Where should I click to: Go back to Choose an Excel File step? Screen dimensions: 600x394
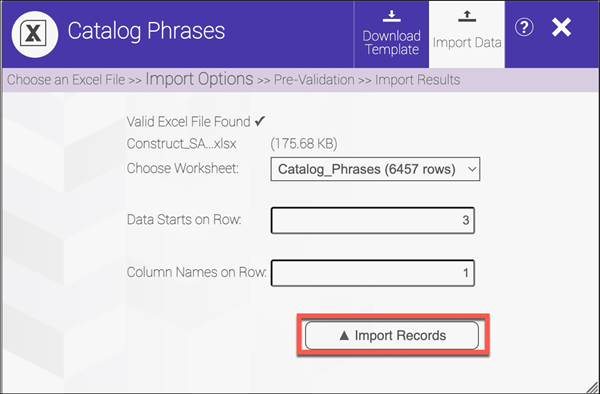66,80
